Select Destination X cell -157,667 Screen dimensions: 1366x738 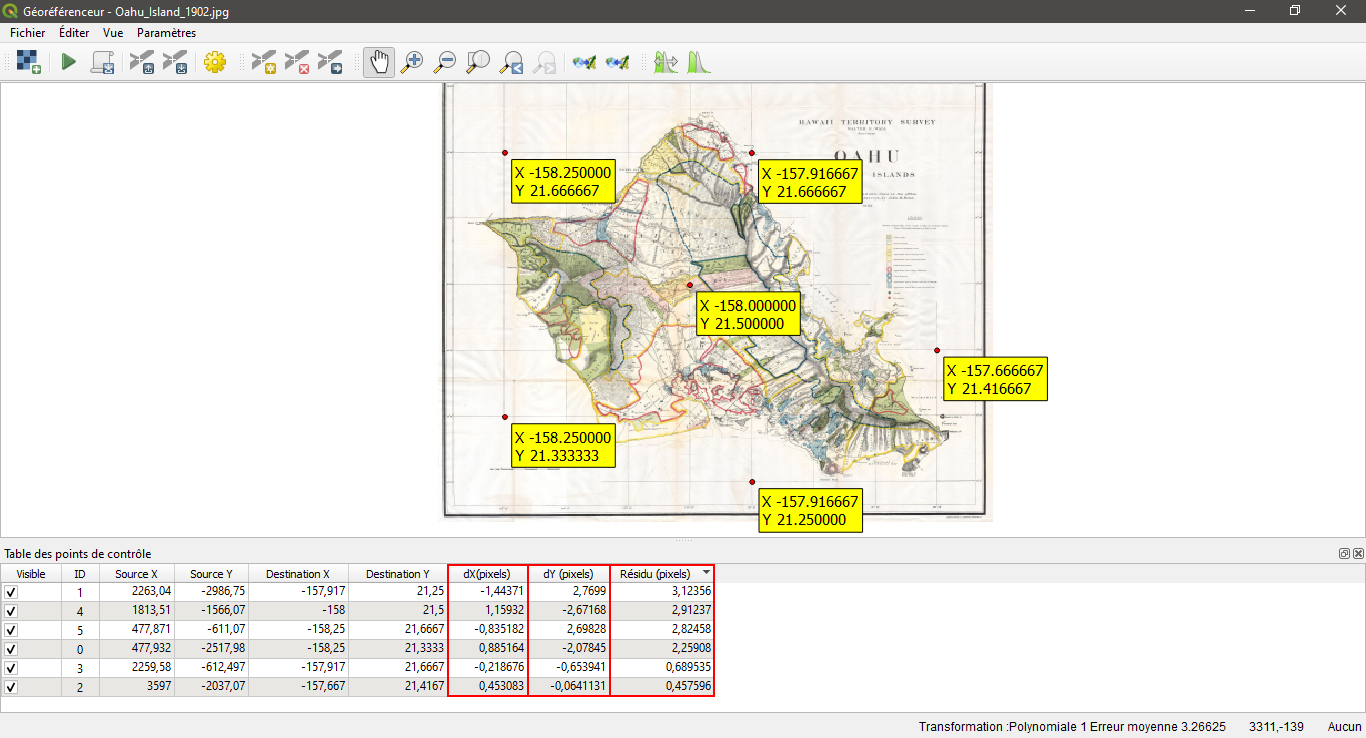point(298,687)
